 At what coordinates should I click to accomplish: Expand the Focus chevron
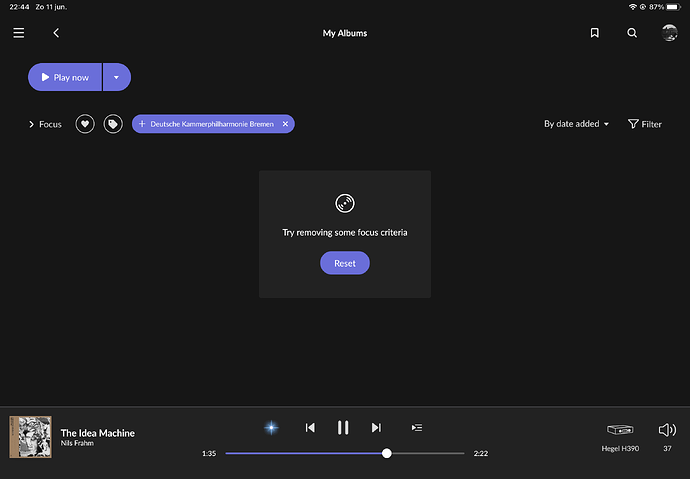coord(32,124)
